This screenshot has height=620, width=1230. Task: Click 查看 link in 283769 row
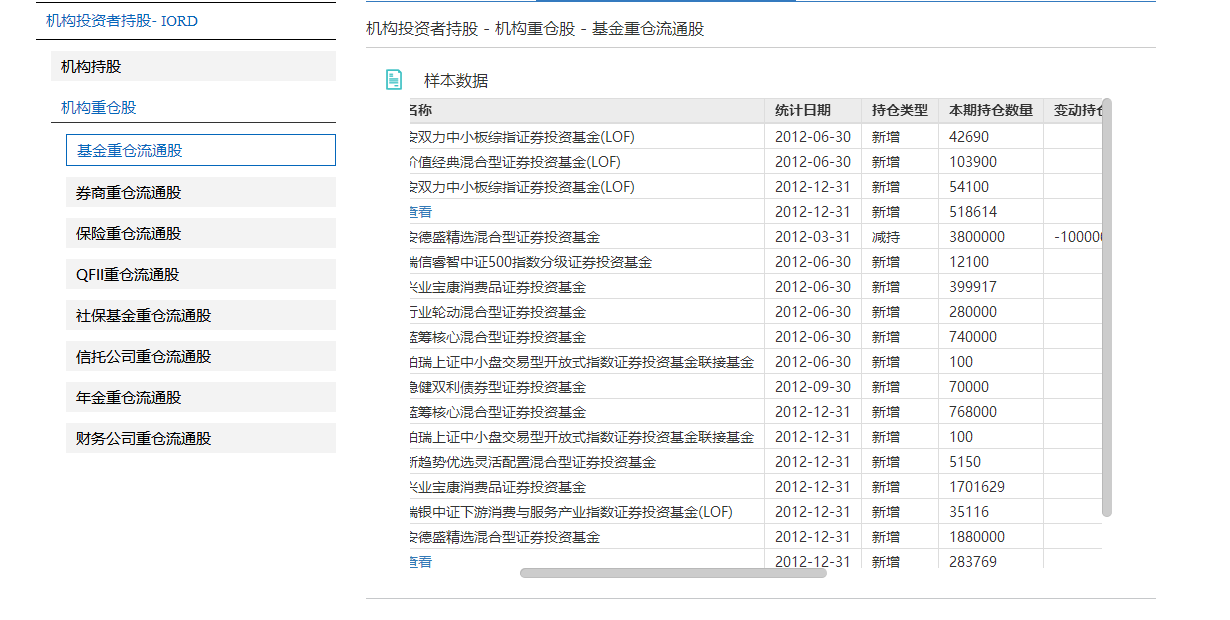click(421, 562)
